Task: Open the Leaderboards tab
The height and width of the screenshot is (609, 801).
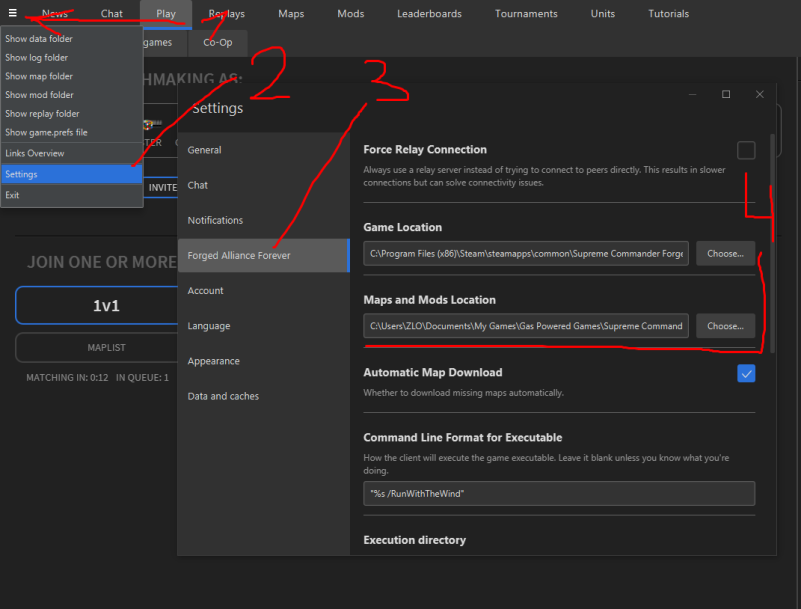Action: pyautogui.click(x=429, y=14)
